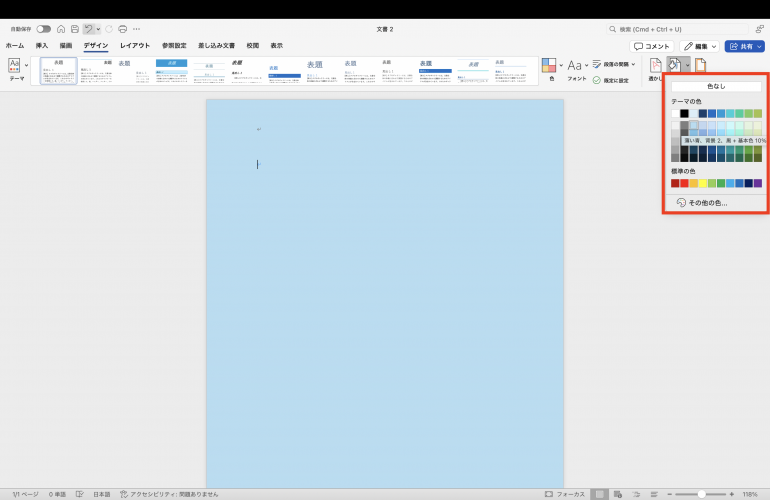The image size is (770, 500).
Task: Switch to the ホーム tab
Action: pyautogui.click(x=15, y=46)
